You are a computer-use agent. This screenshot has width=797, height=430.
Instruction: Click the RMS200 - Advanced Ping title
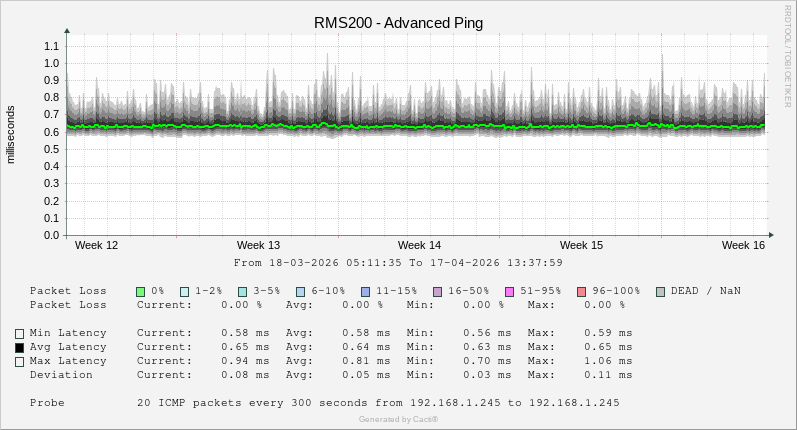point(398,23)
